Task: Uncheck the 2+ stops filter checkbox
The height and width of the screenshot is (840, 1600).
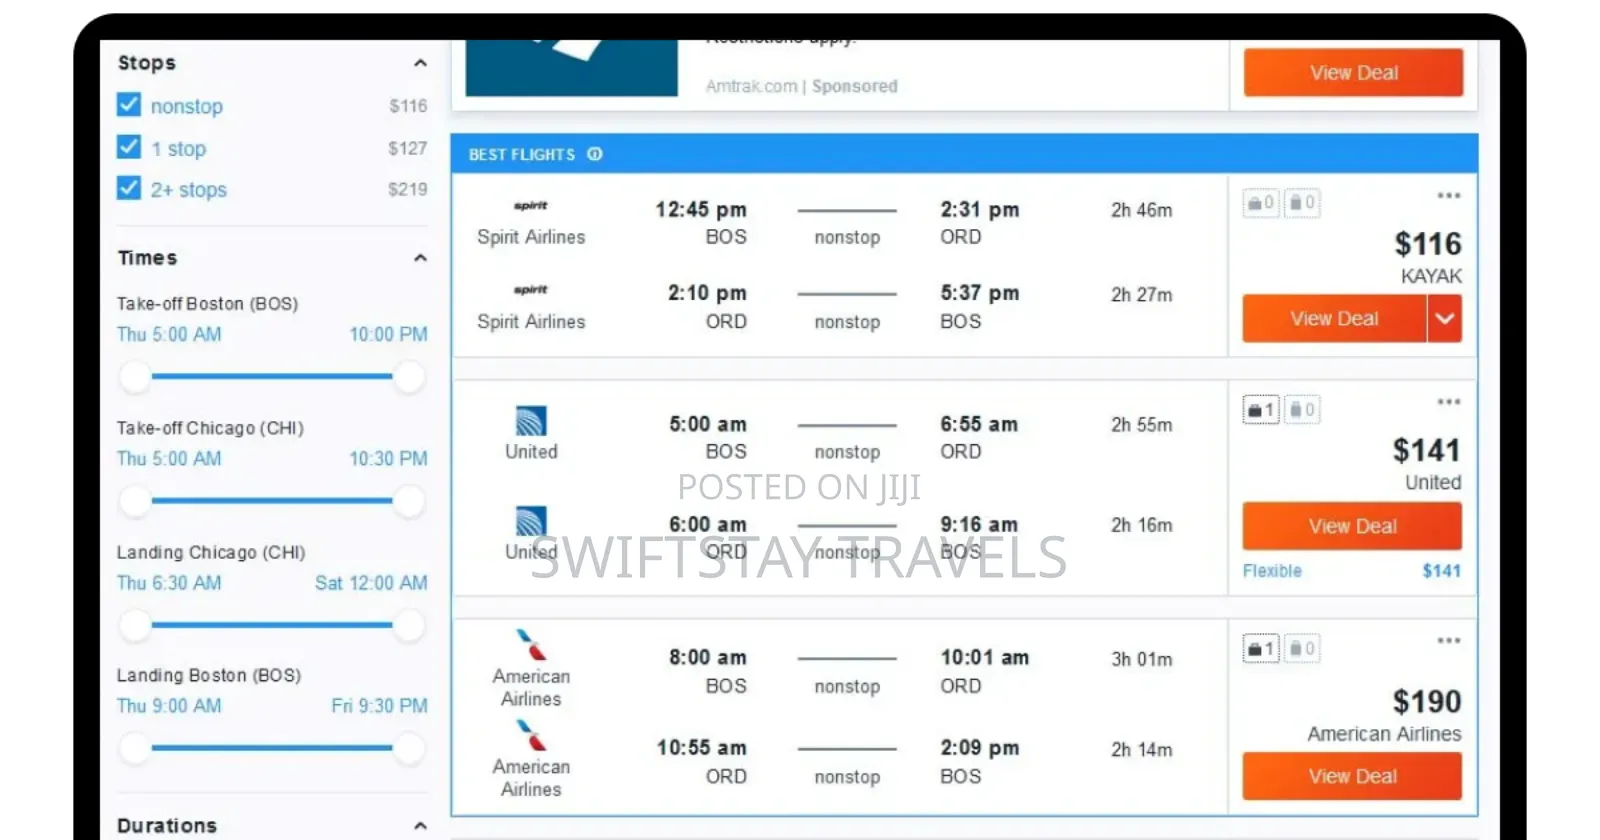Action: [x=129, y=188]
